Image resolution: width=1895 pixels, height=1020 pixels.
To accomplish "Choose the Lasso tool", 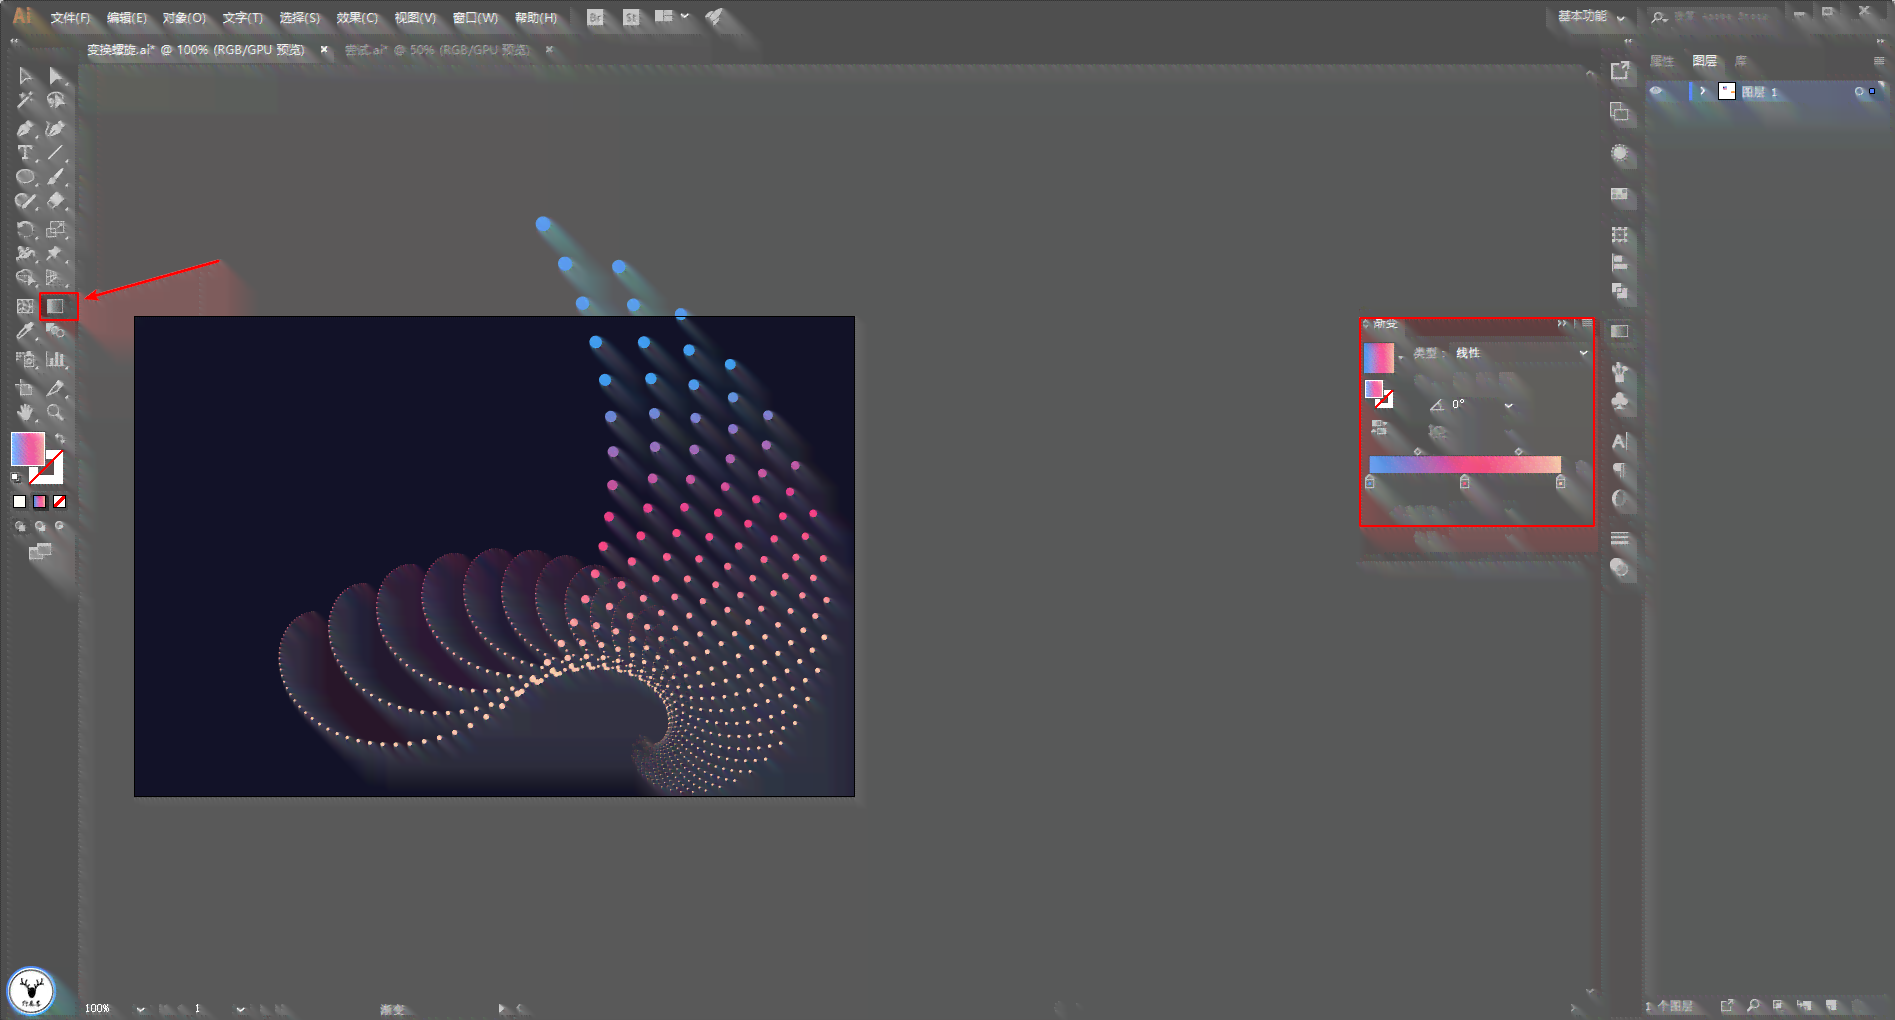I will point(56,100).
